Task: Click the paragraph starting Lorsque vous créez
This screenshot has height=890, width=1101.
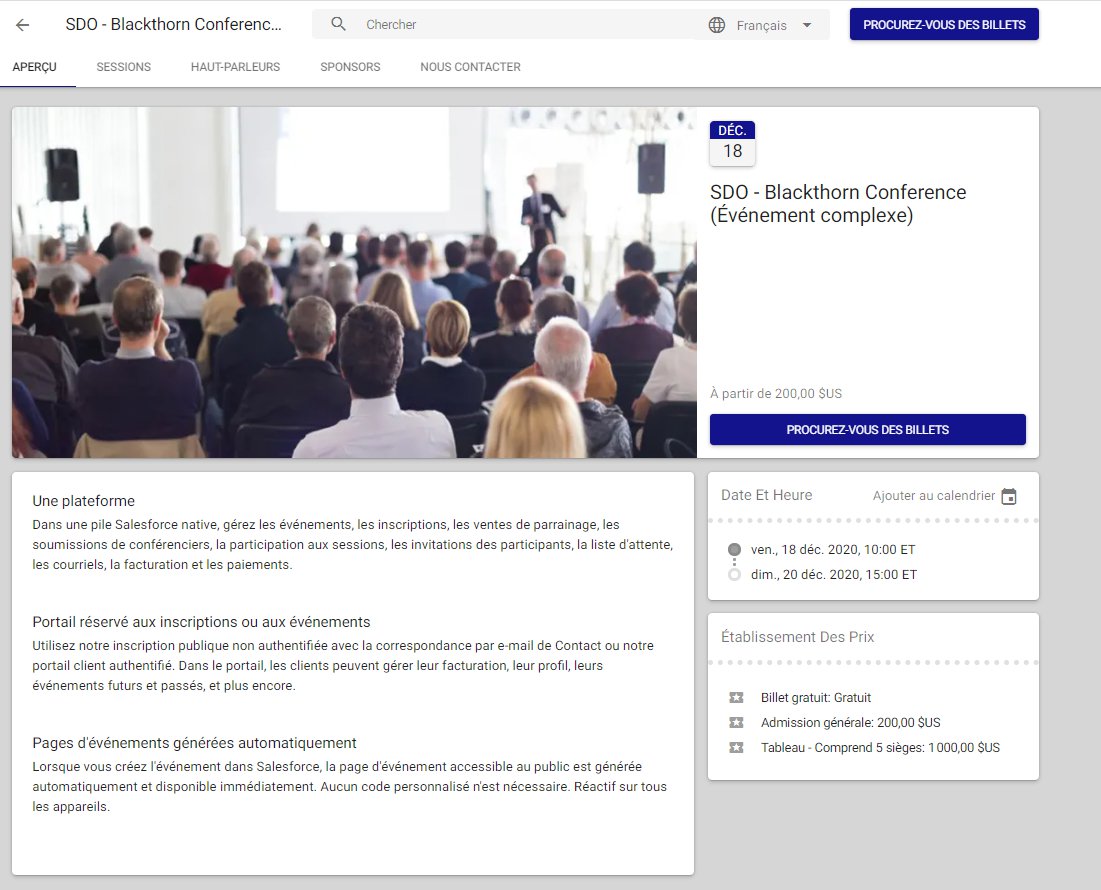Action: (x=350, y=787)
